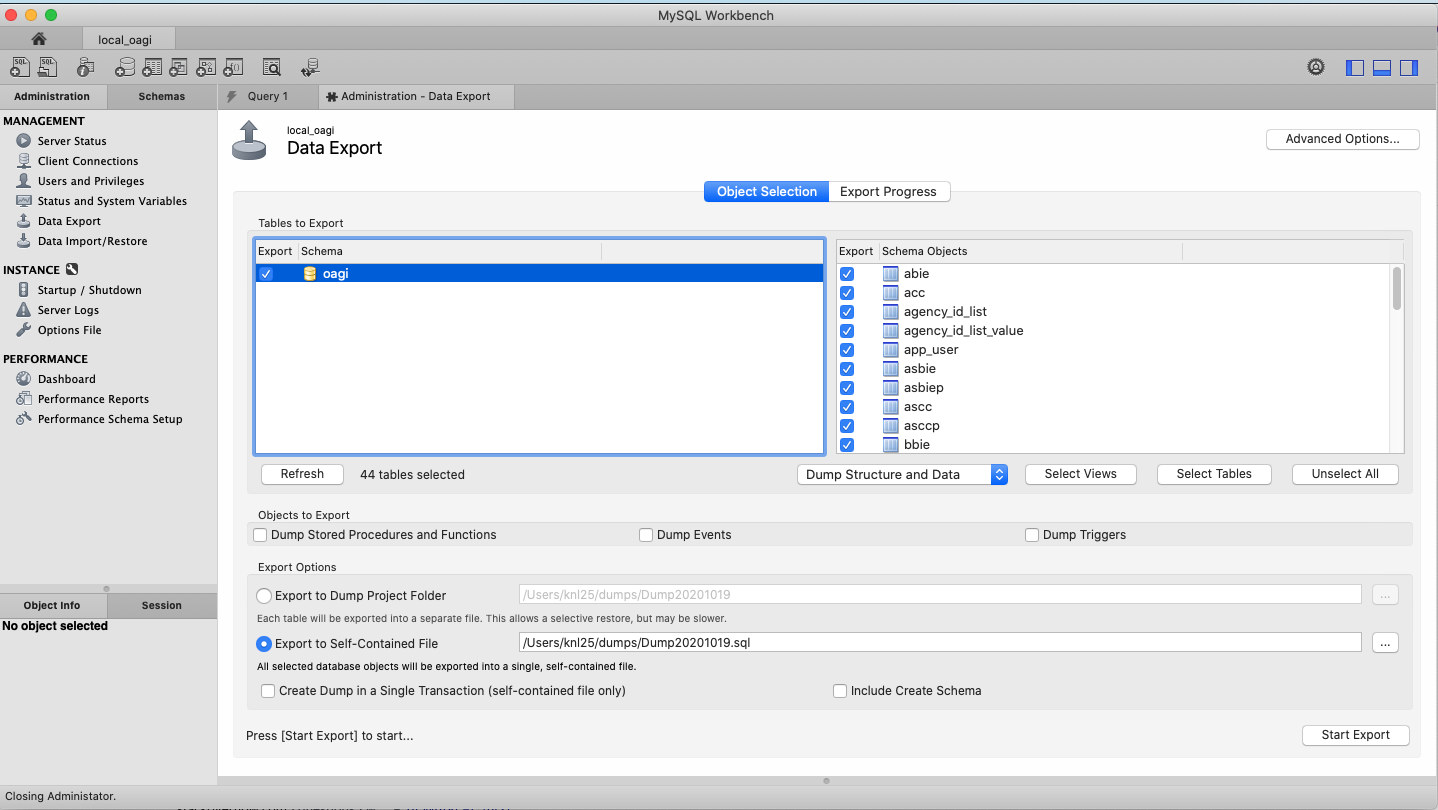This screenshot has width=1438, height=810.
Task: Select the bbie table row
Action: coord(1113,445)
